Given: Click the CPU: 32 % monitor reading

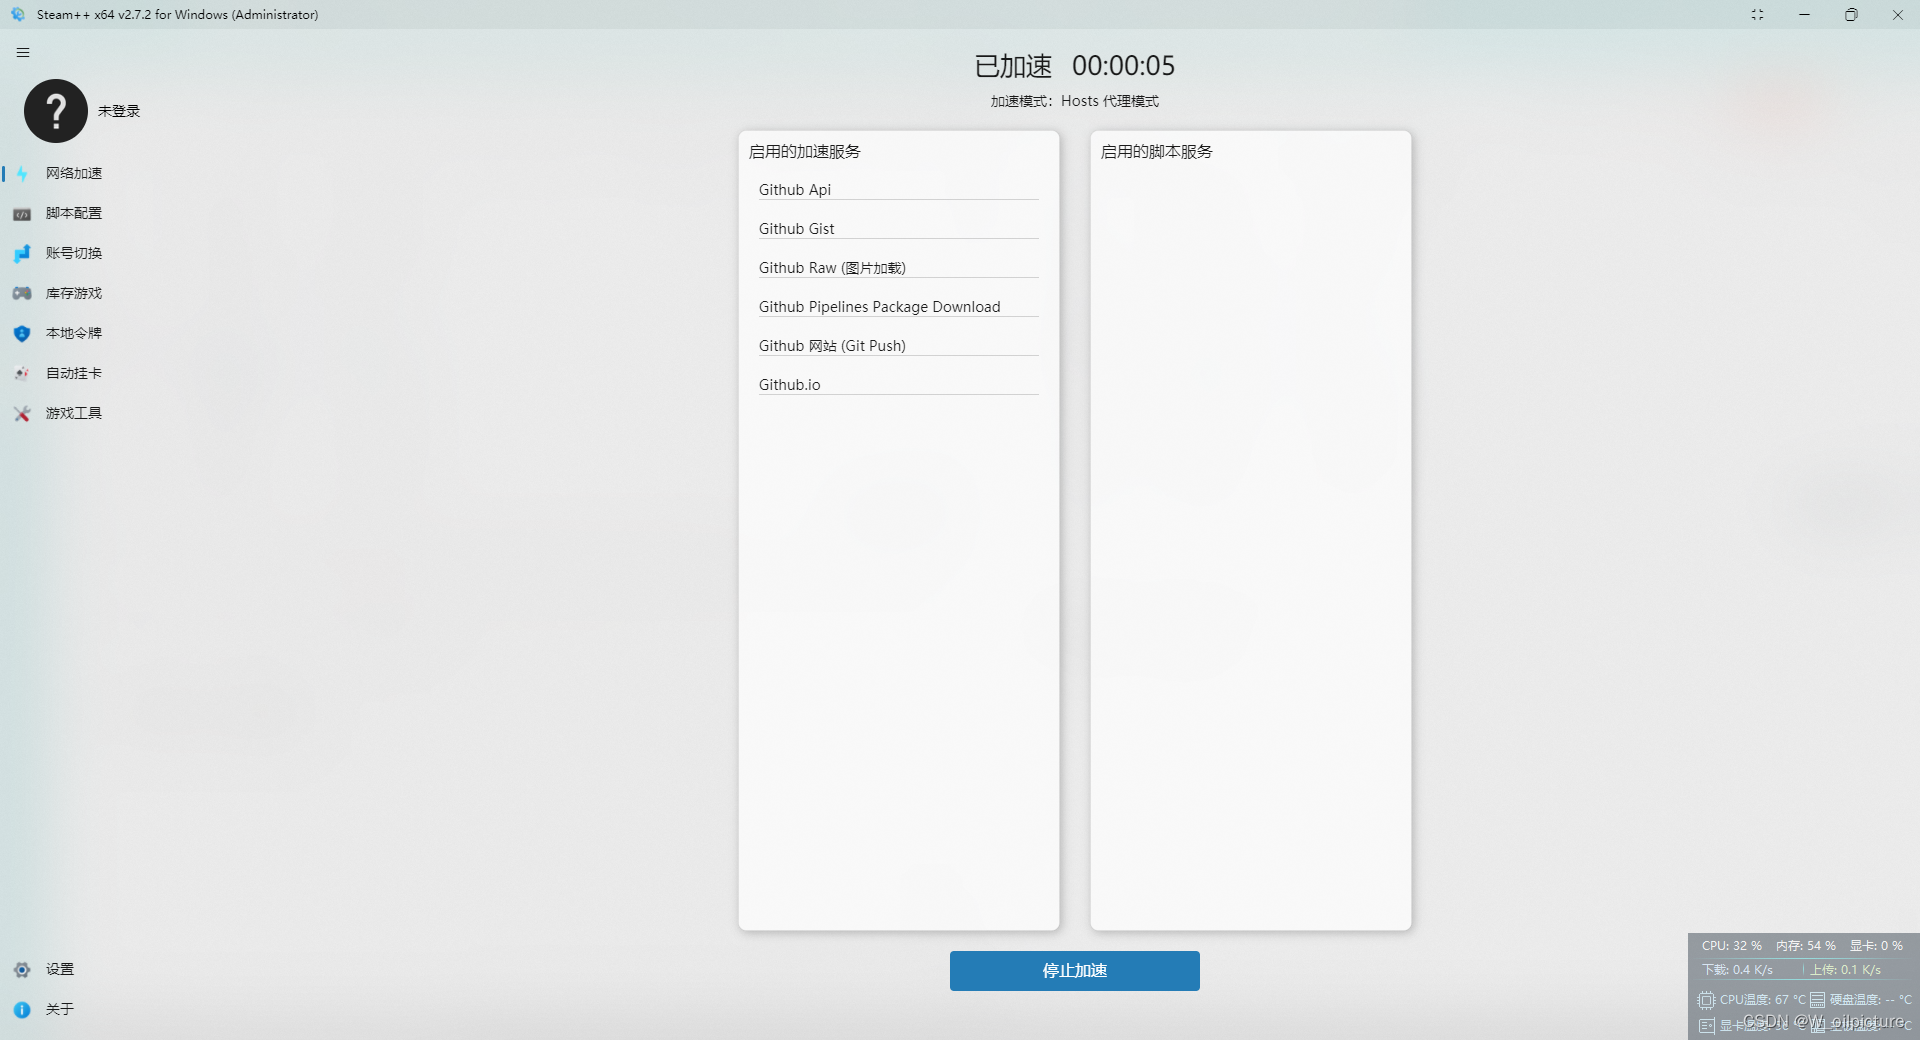Looking at the screenshot, I should point(1732,946).
